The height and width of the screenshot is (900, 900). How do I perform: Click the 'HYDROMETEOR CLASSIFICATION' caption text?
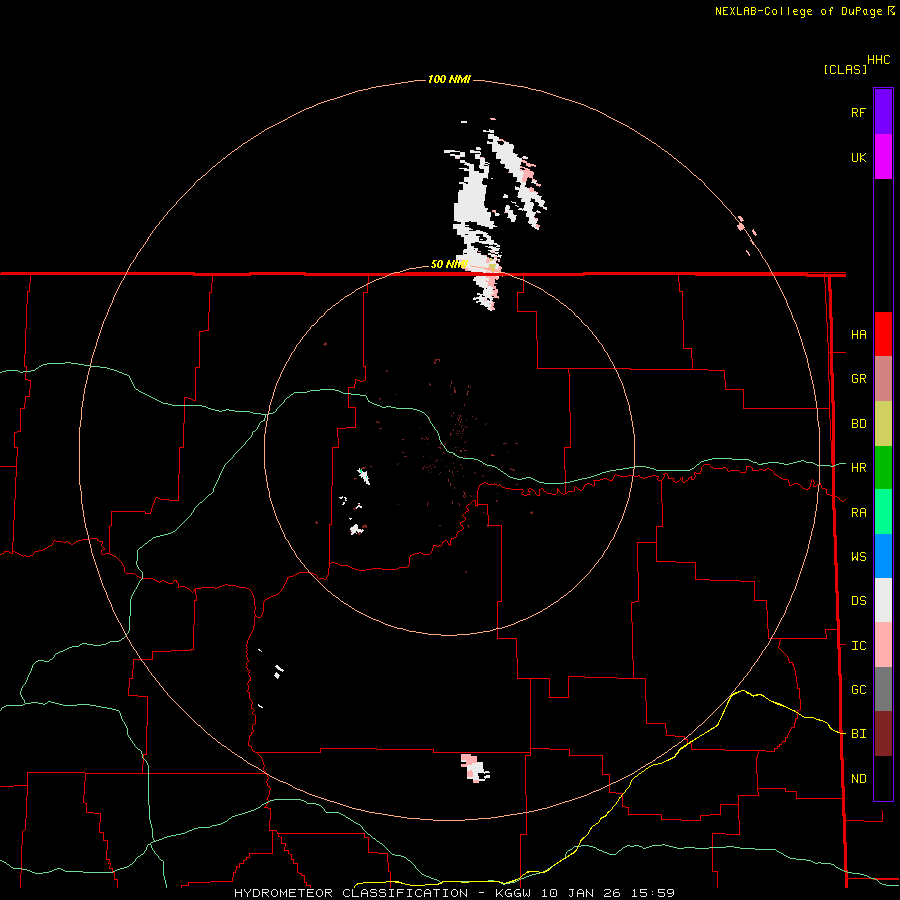[x=351, y=893]
